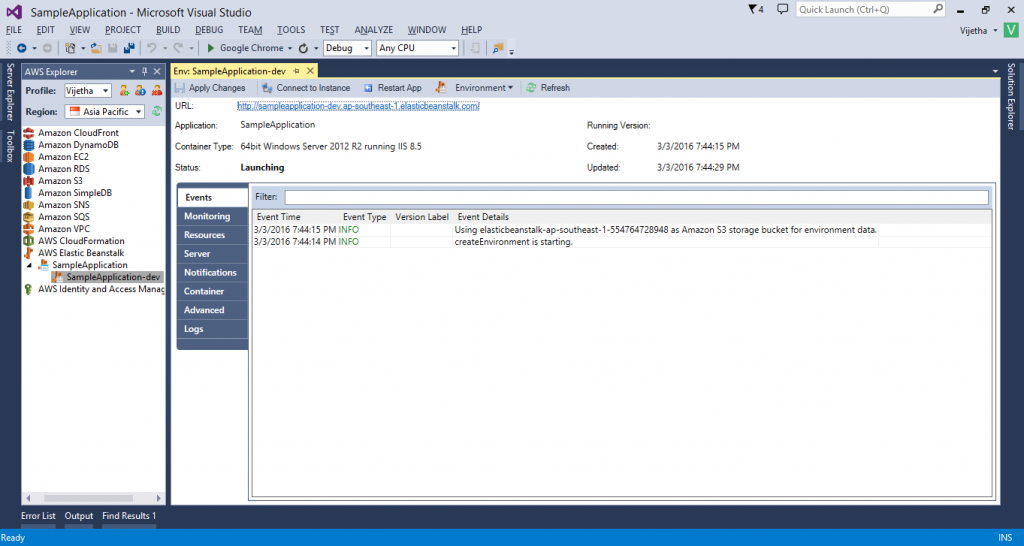Click the Apply Changes button
Screen dimensions: 1024x546
coord(209,88)
